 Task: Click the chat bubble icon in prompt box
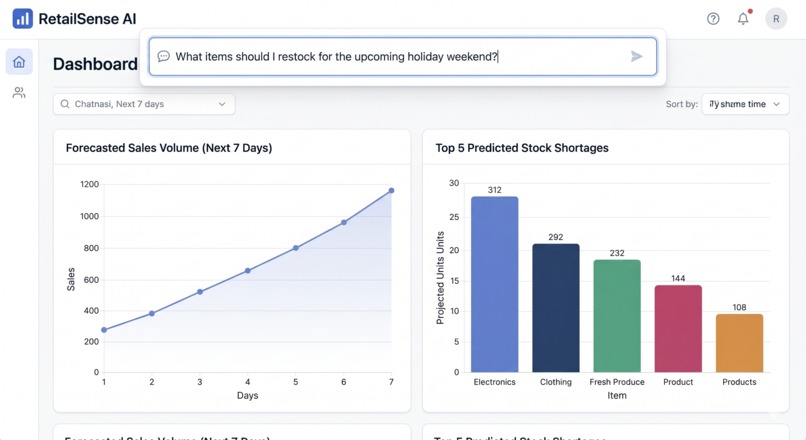(163, 57)
